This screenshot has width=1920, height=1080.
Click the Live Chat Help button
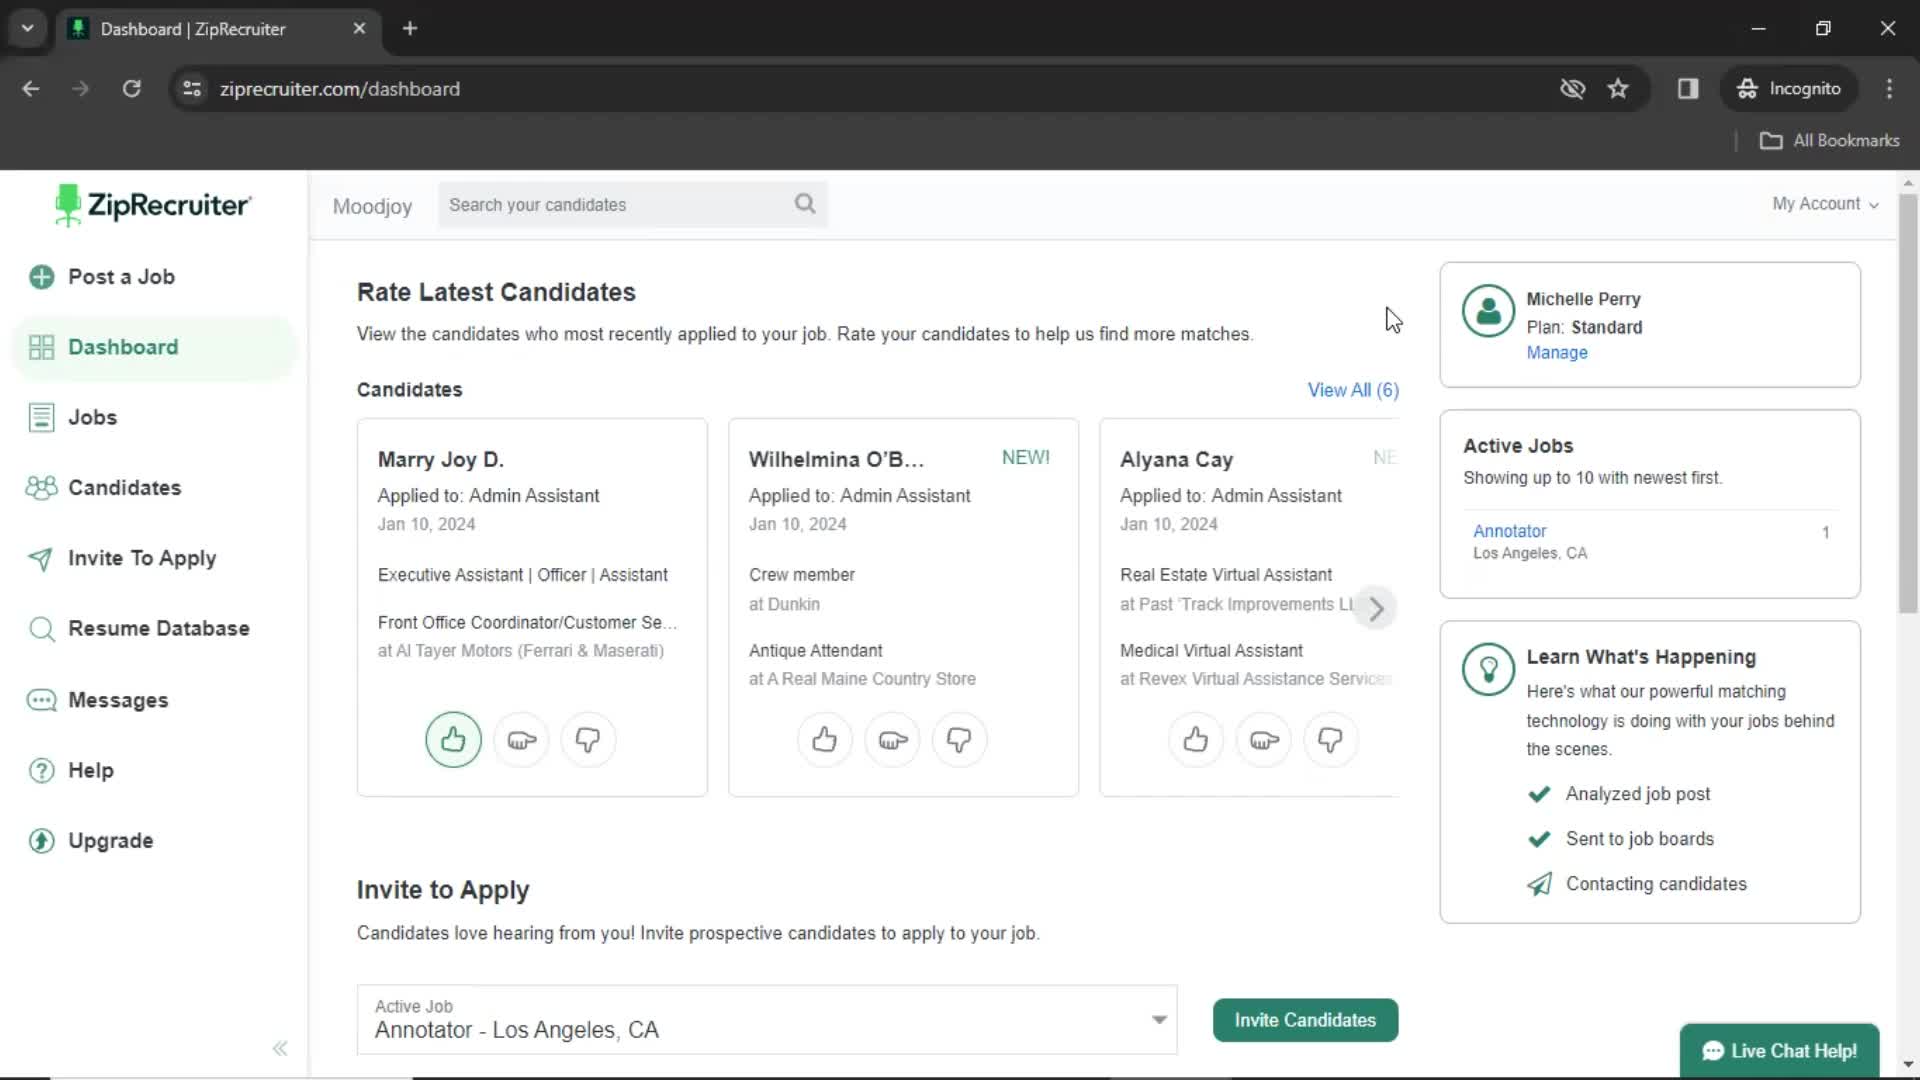click(1780, 1051)
